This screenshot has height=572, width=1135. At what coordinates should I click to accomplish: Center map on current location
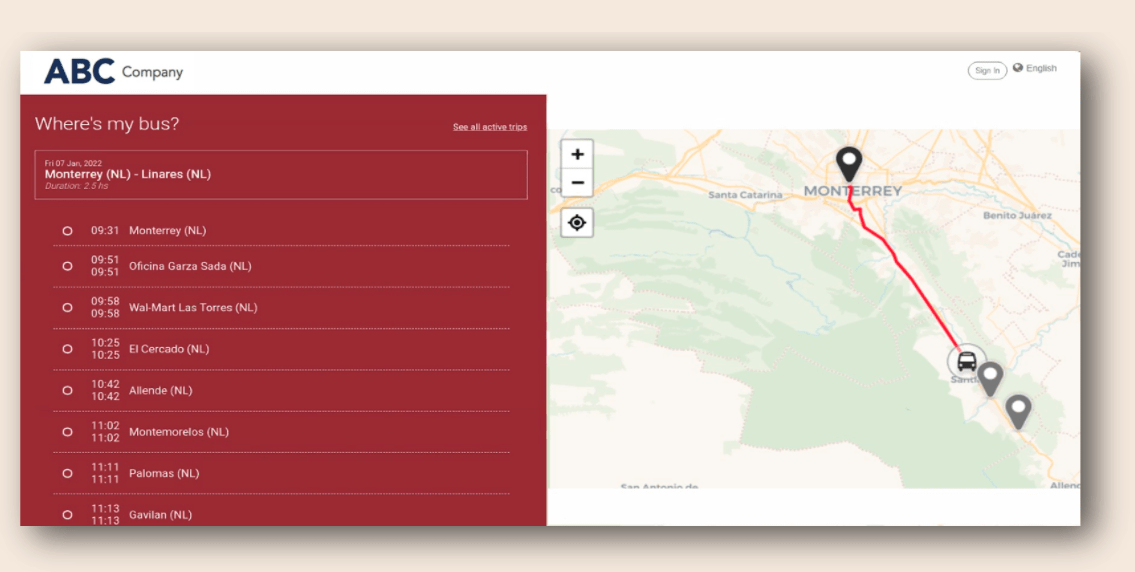point(577,223)
